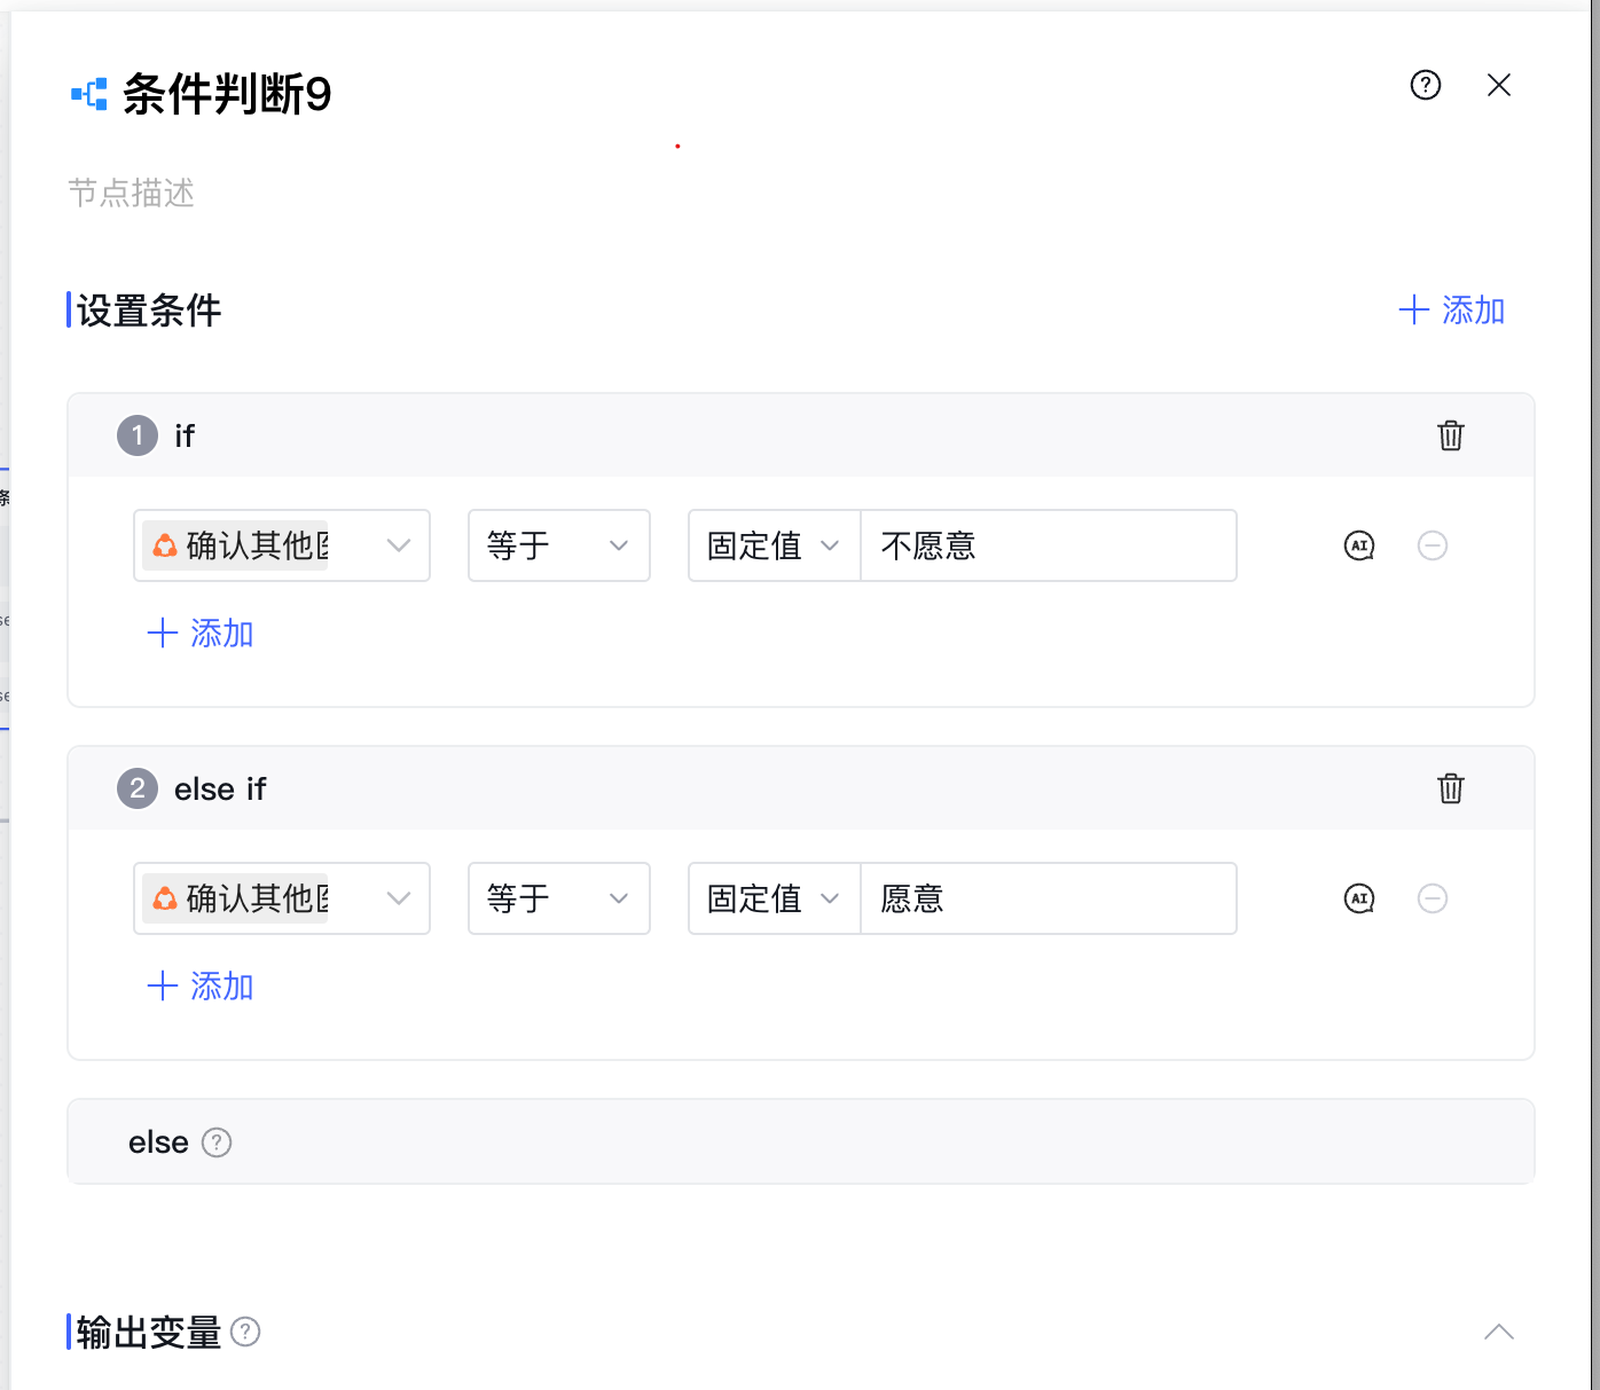Open 等于 operator dropdown in the if block
The image size is (1600, 1390).
(558, 546)
